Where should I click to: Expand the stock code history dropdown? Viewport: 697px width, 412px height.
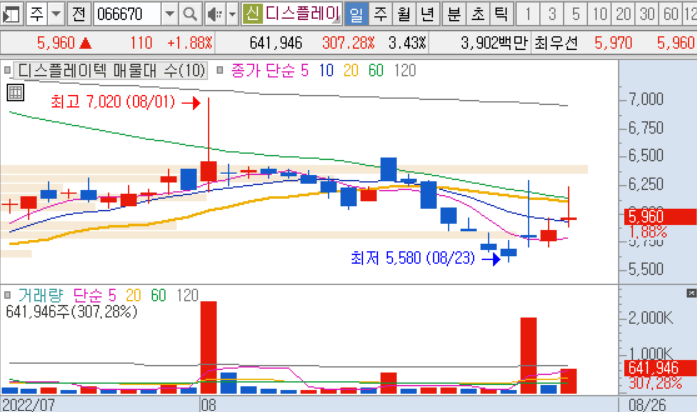click(169, 14)
